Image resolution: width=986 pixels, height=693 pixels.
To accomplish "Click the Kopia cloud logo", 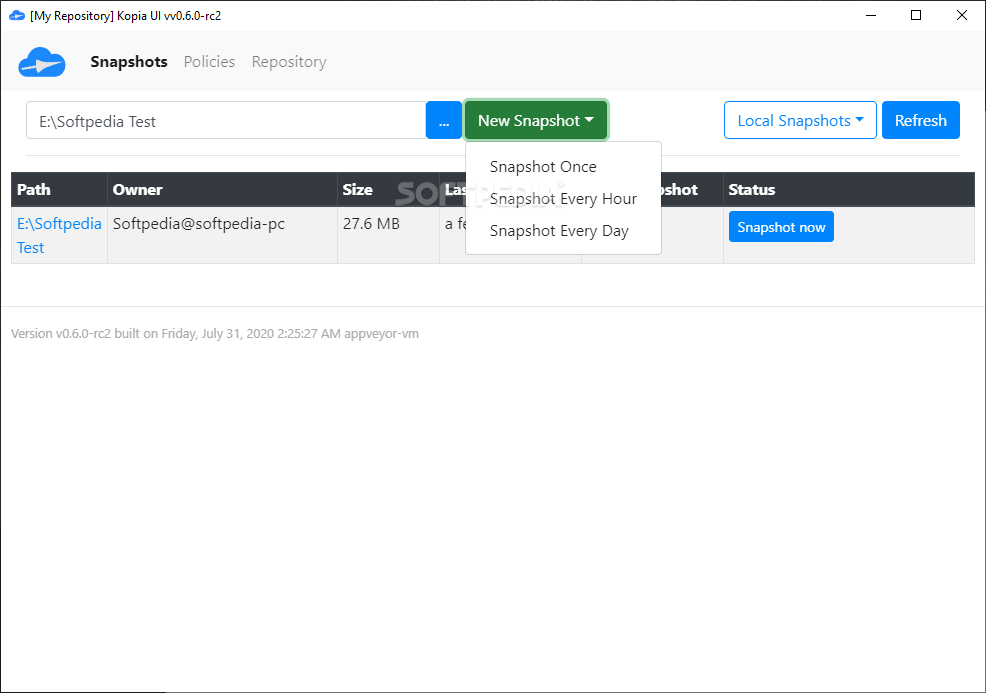I will click(40, 62).
